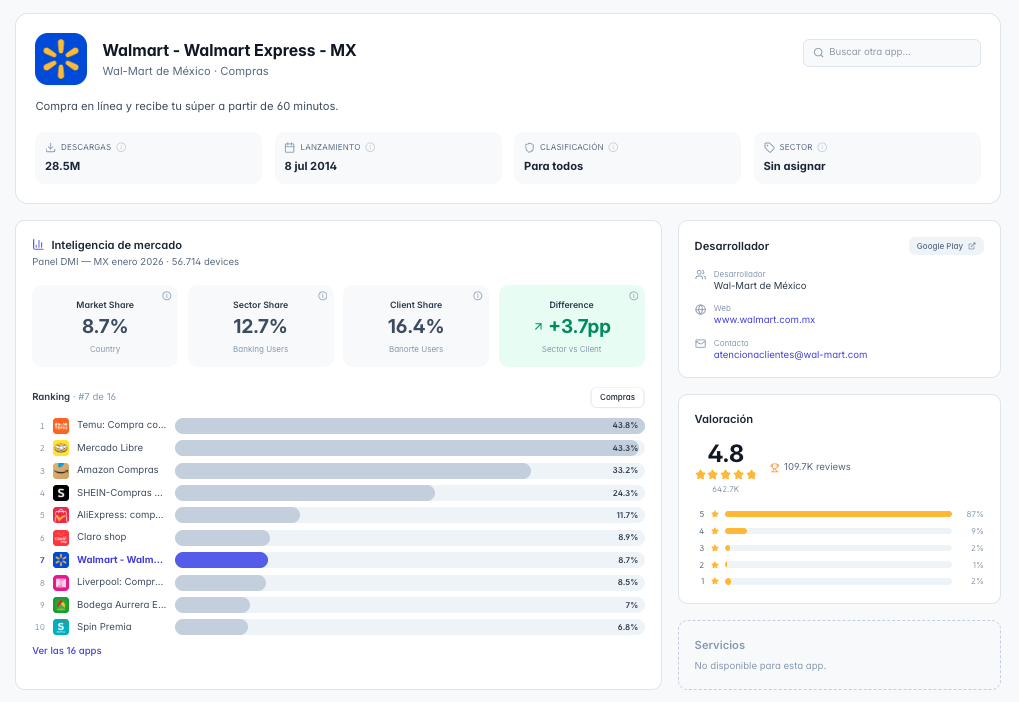The image size is (1019, 702).
Task: Click the Lanzamiento info icon
Action: [x=370, y=147]
